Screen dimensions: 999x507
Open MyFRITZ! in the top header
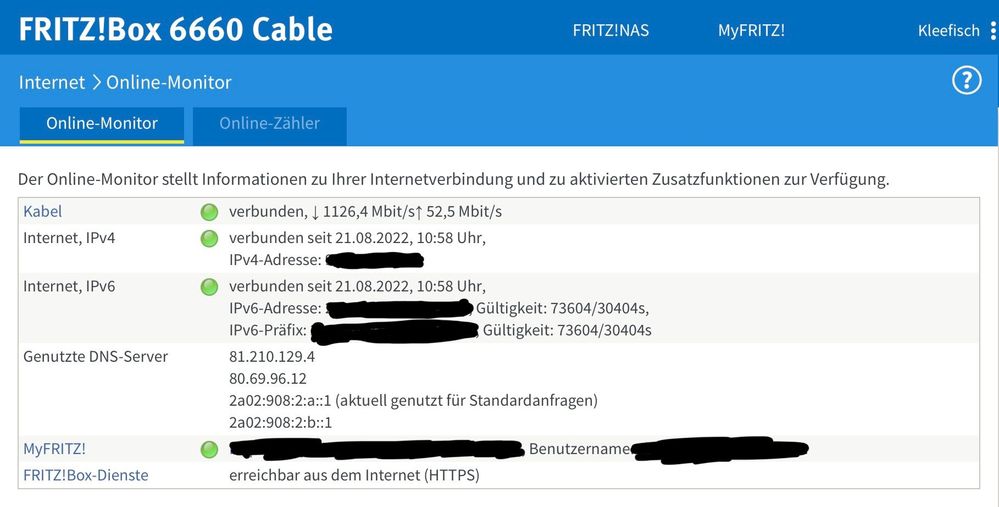[751, 30]
